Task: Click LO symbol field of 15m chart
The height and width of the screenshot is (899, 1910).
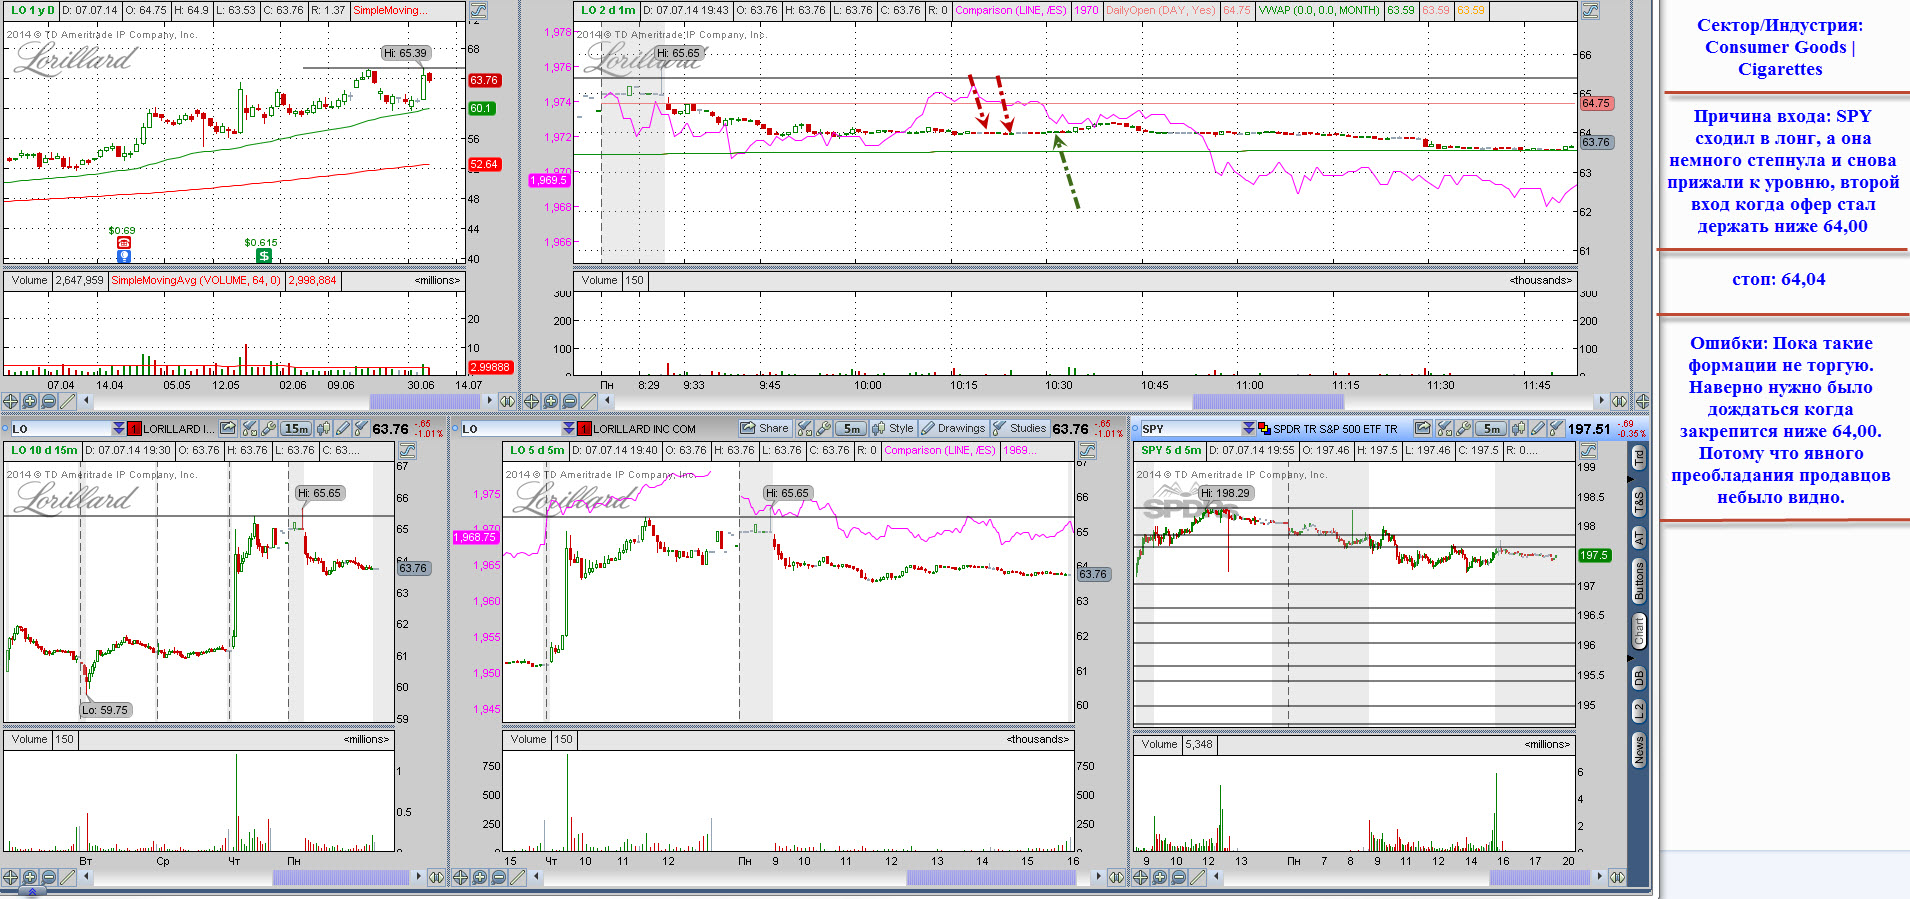Action: (x=62, y=429)
